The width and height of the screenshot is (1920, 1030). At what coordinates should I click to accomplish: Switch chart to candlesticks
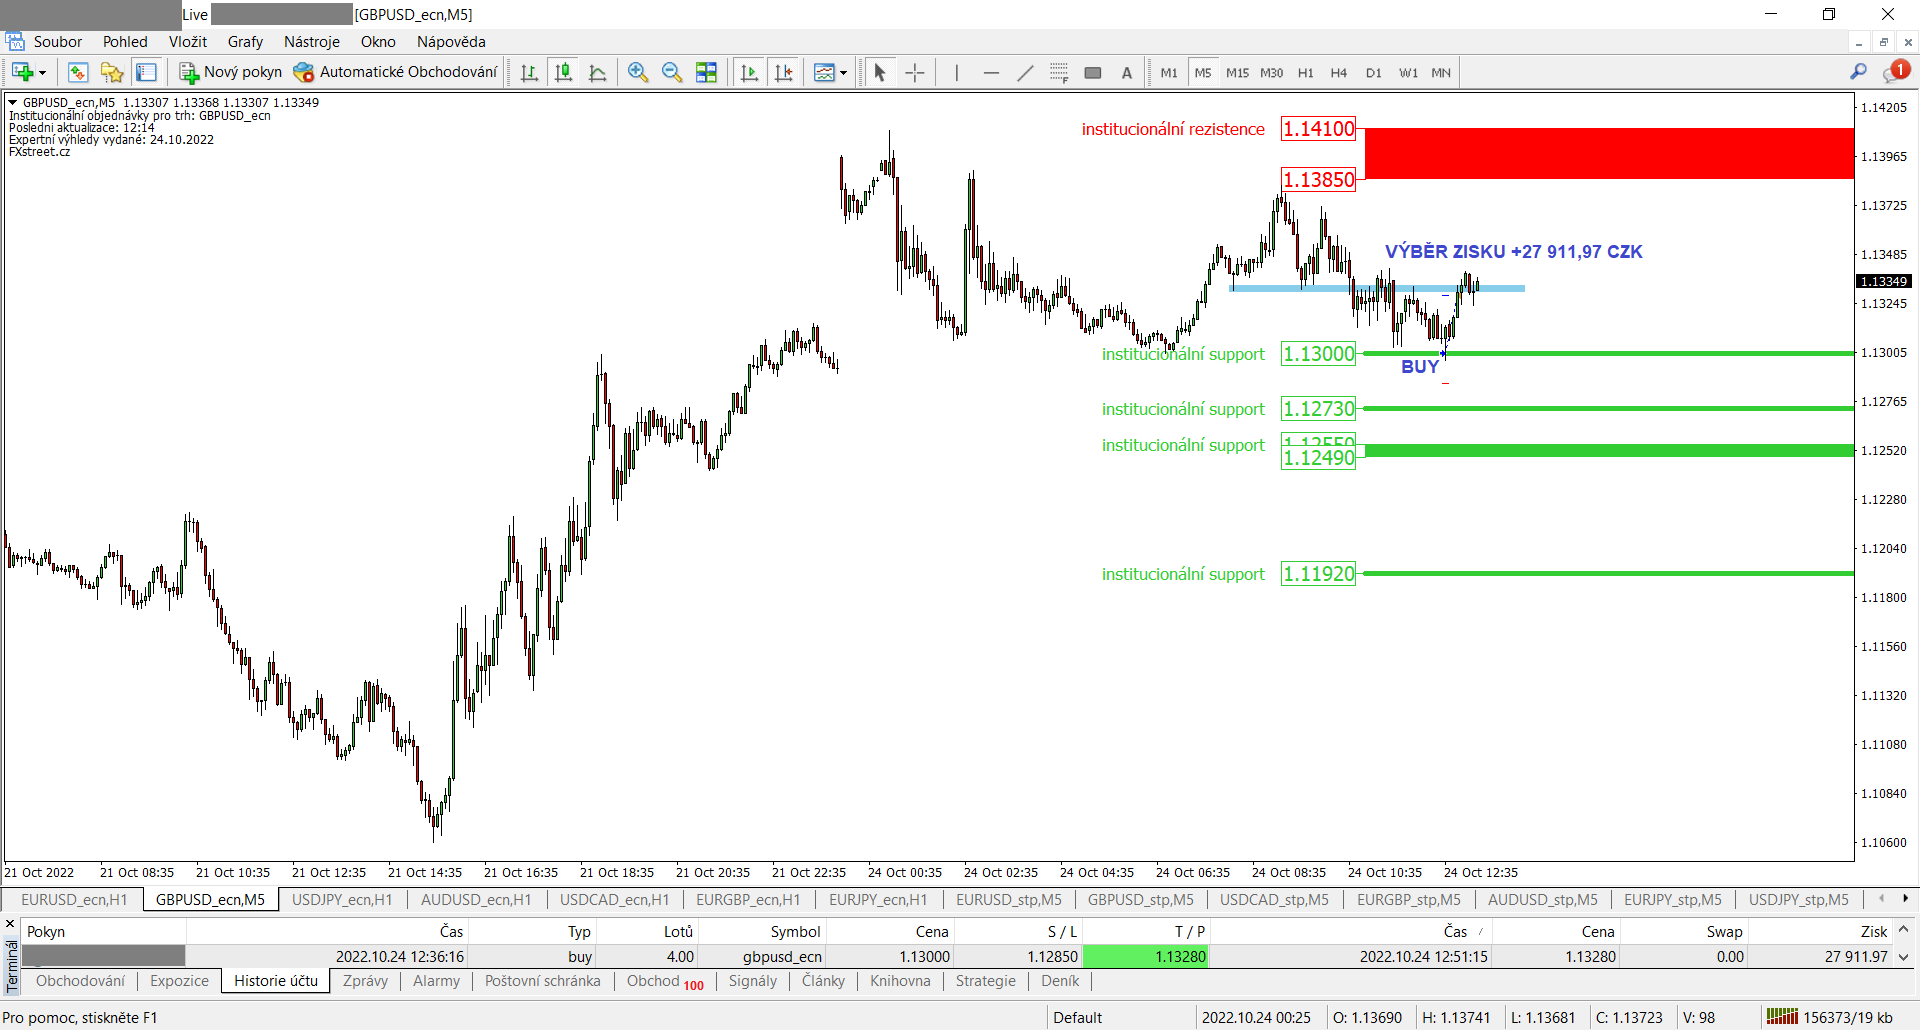pyautogui.click(x=564, y=72)
